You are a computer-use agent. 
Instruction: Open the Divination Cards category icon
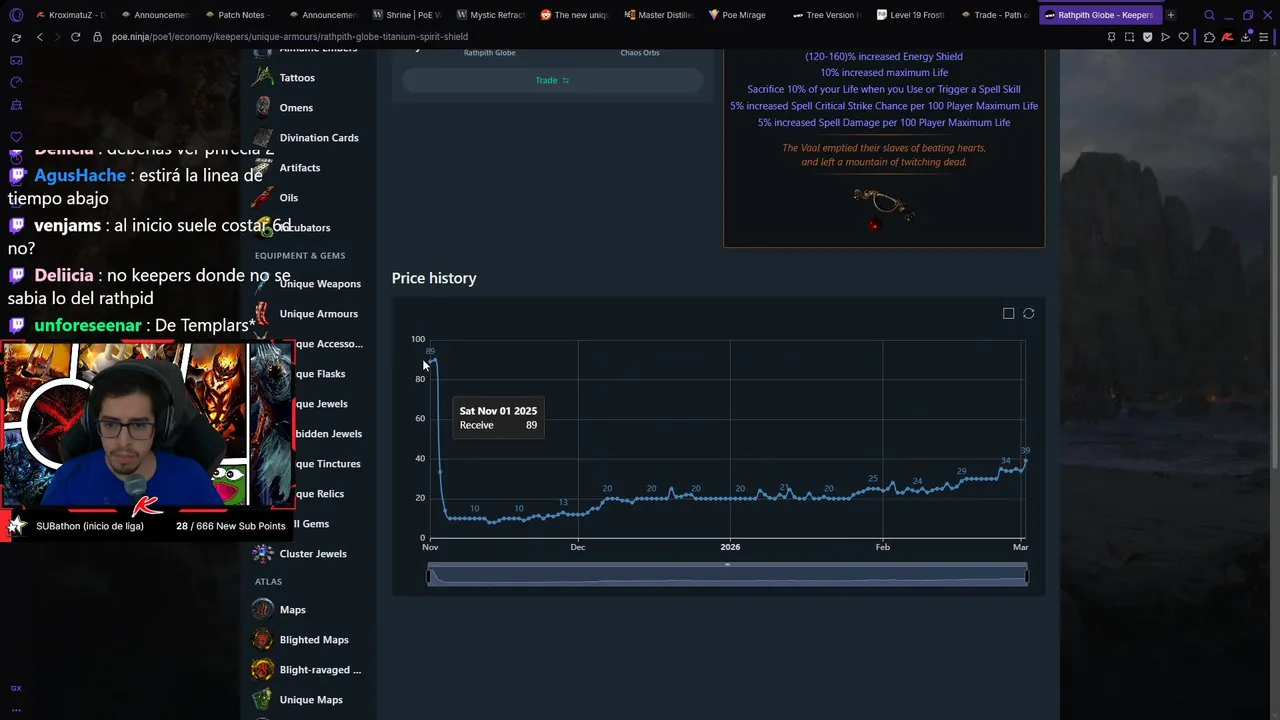click(x=262, y=137)
